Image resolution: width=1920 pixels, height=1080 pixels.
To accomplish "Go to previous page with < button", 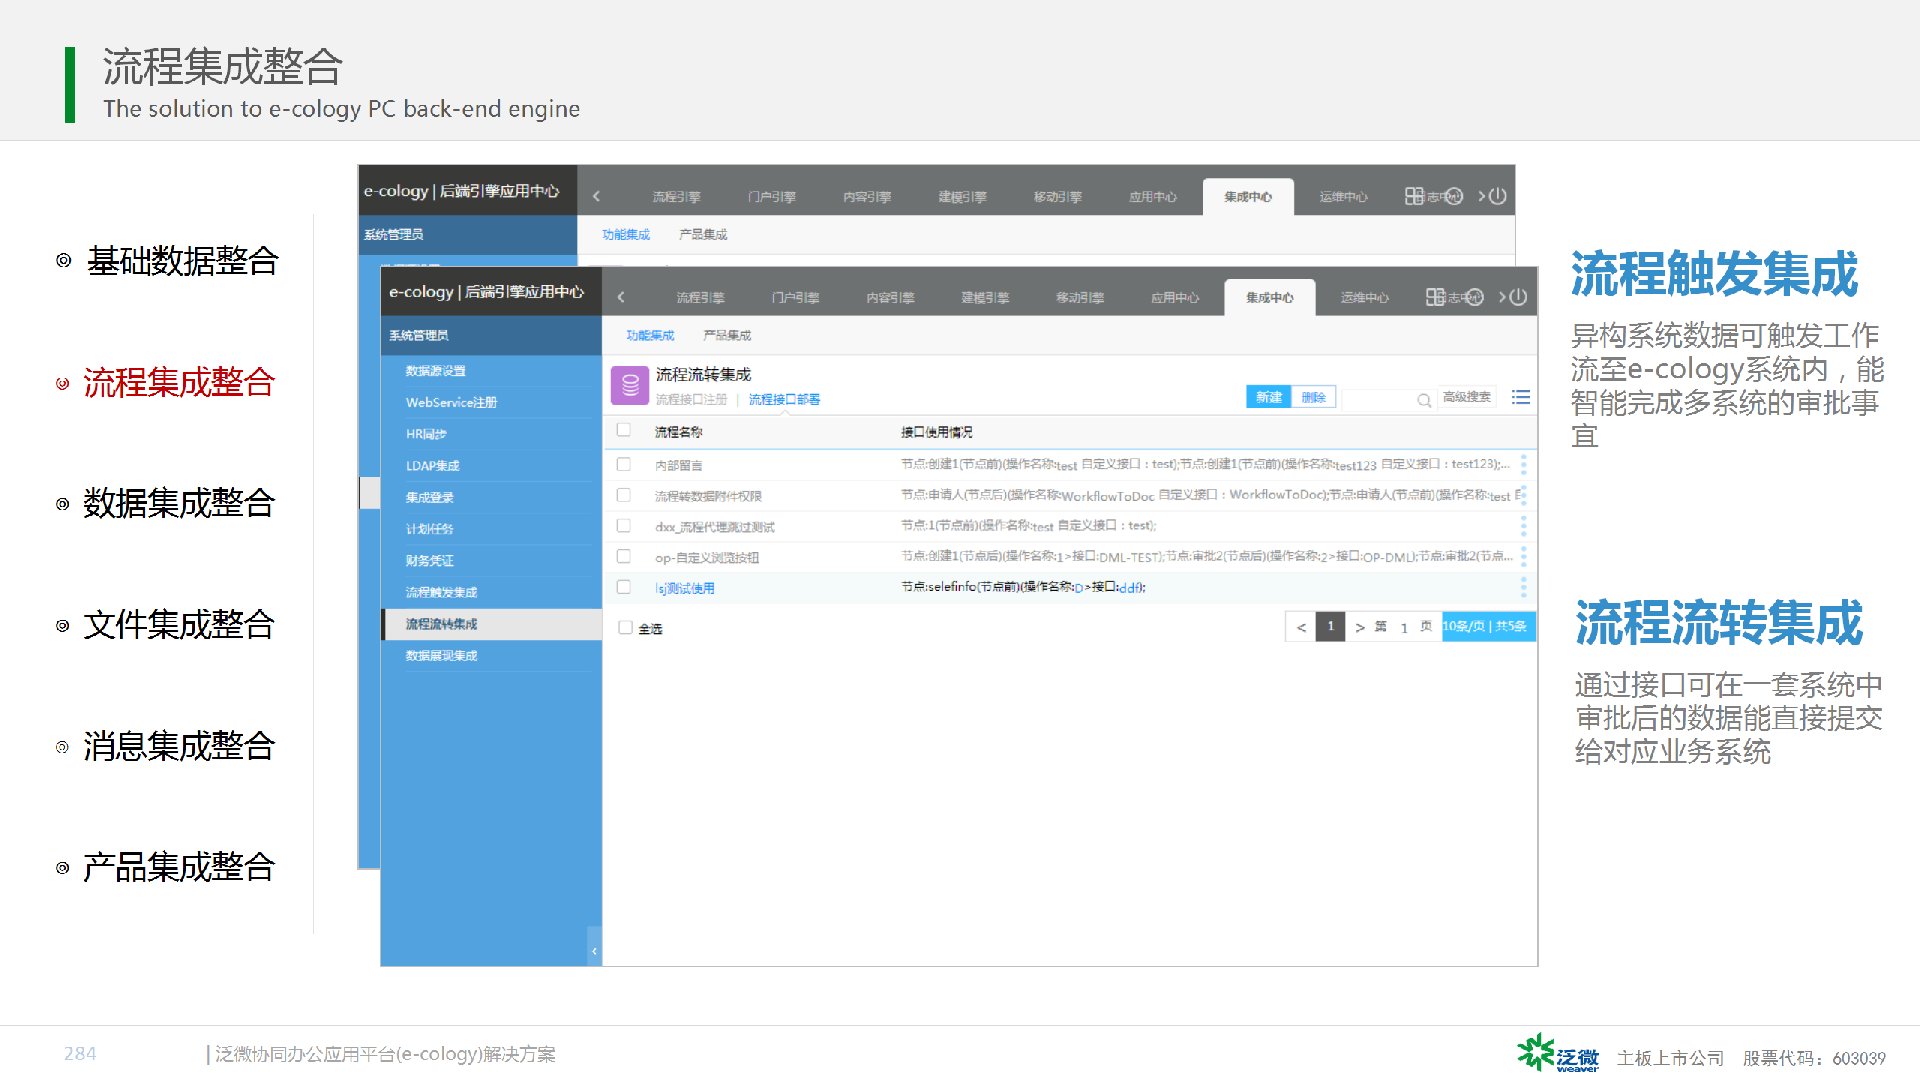I will pyautogui.click(x=1301, y=627).
